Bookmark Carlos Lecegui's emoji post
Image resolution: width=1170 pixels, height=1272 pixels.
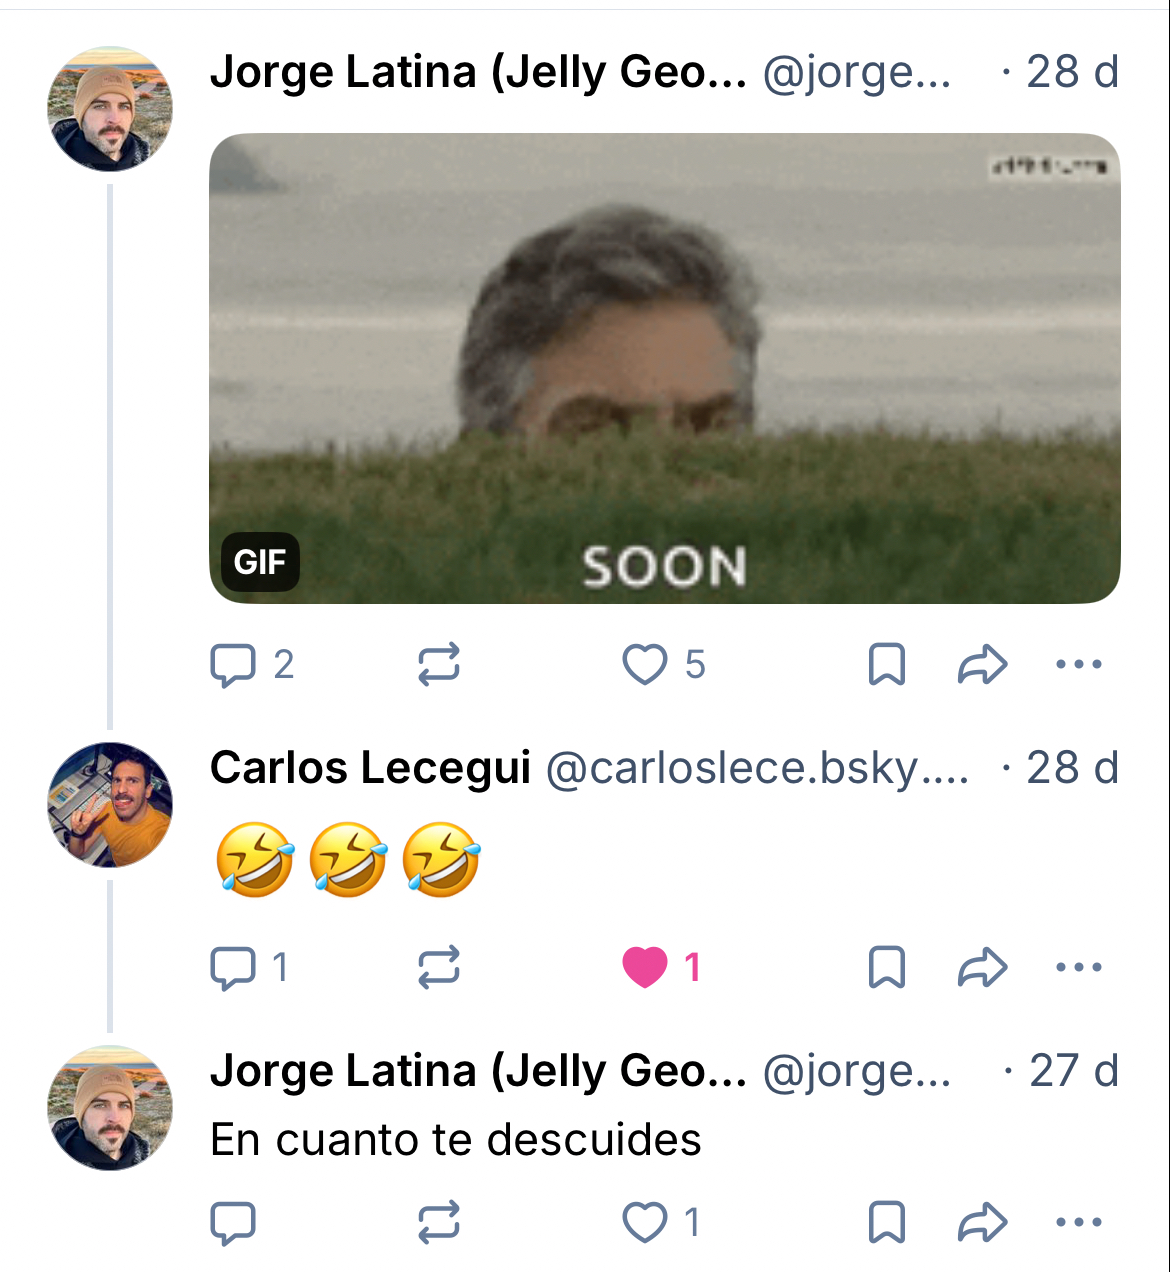click(x=887, y=968)
